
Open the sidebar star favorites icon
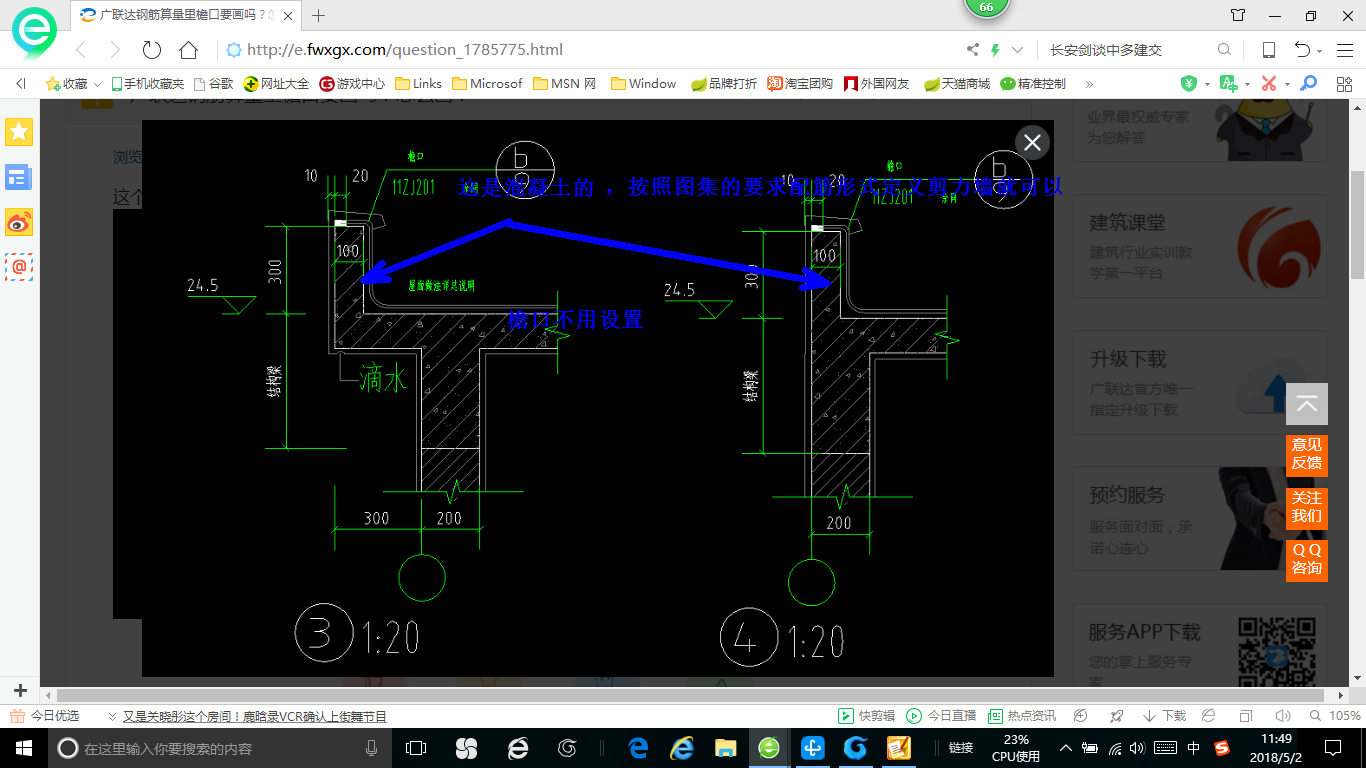[x=19, y=131]
